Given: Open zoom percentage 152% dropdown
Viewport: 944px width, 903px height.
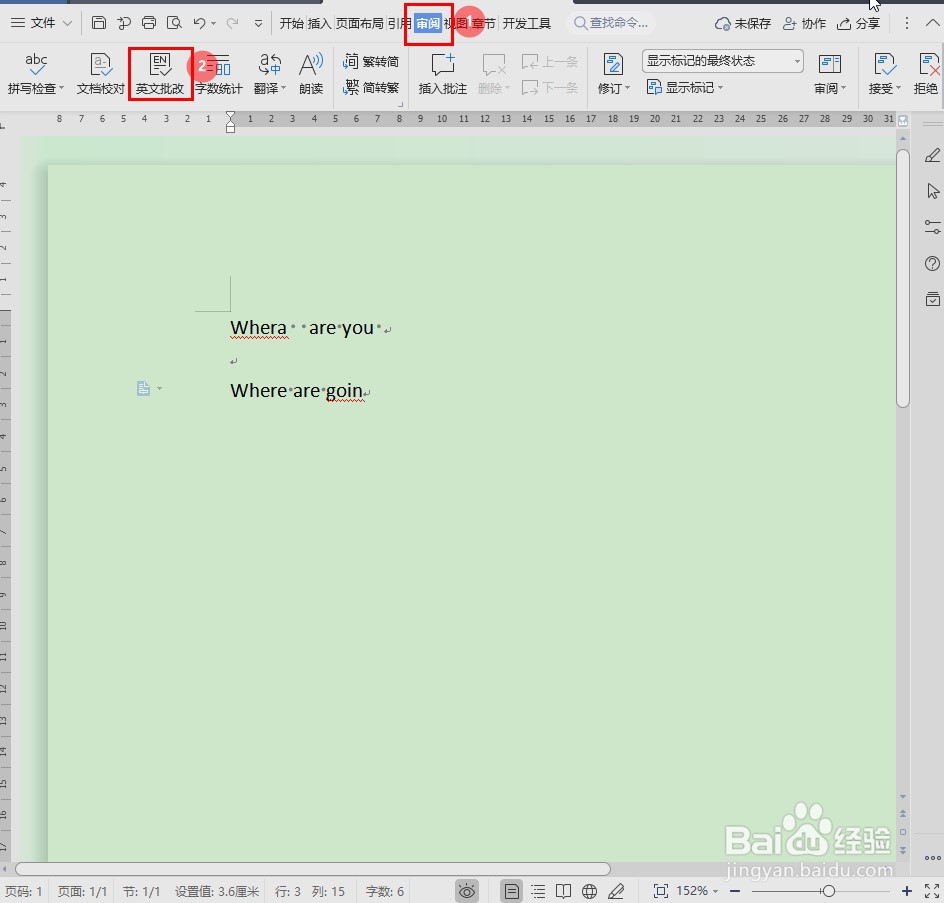Looking at the screenshot, I should coord(715,891).
